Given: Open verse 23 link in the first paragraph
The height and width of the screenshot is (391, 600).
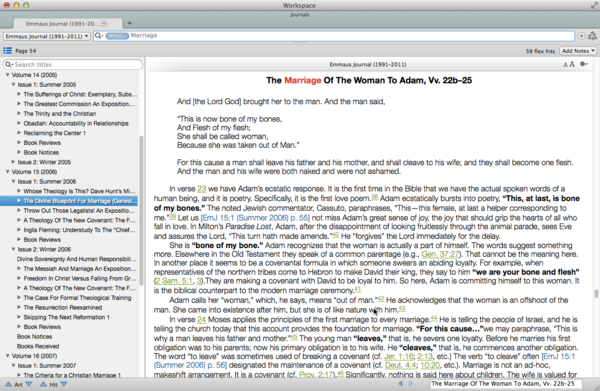Looking at the screenshot, I should click(202, 189).
